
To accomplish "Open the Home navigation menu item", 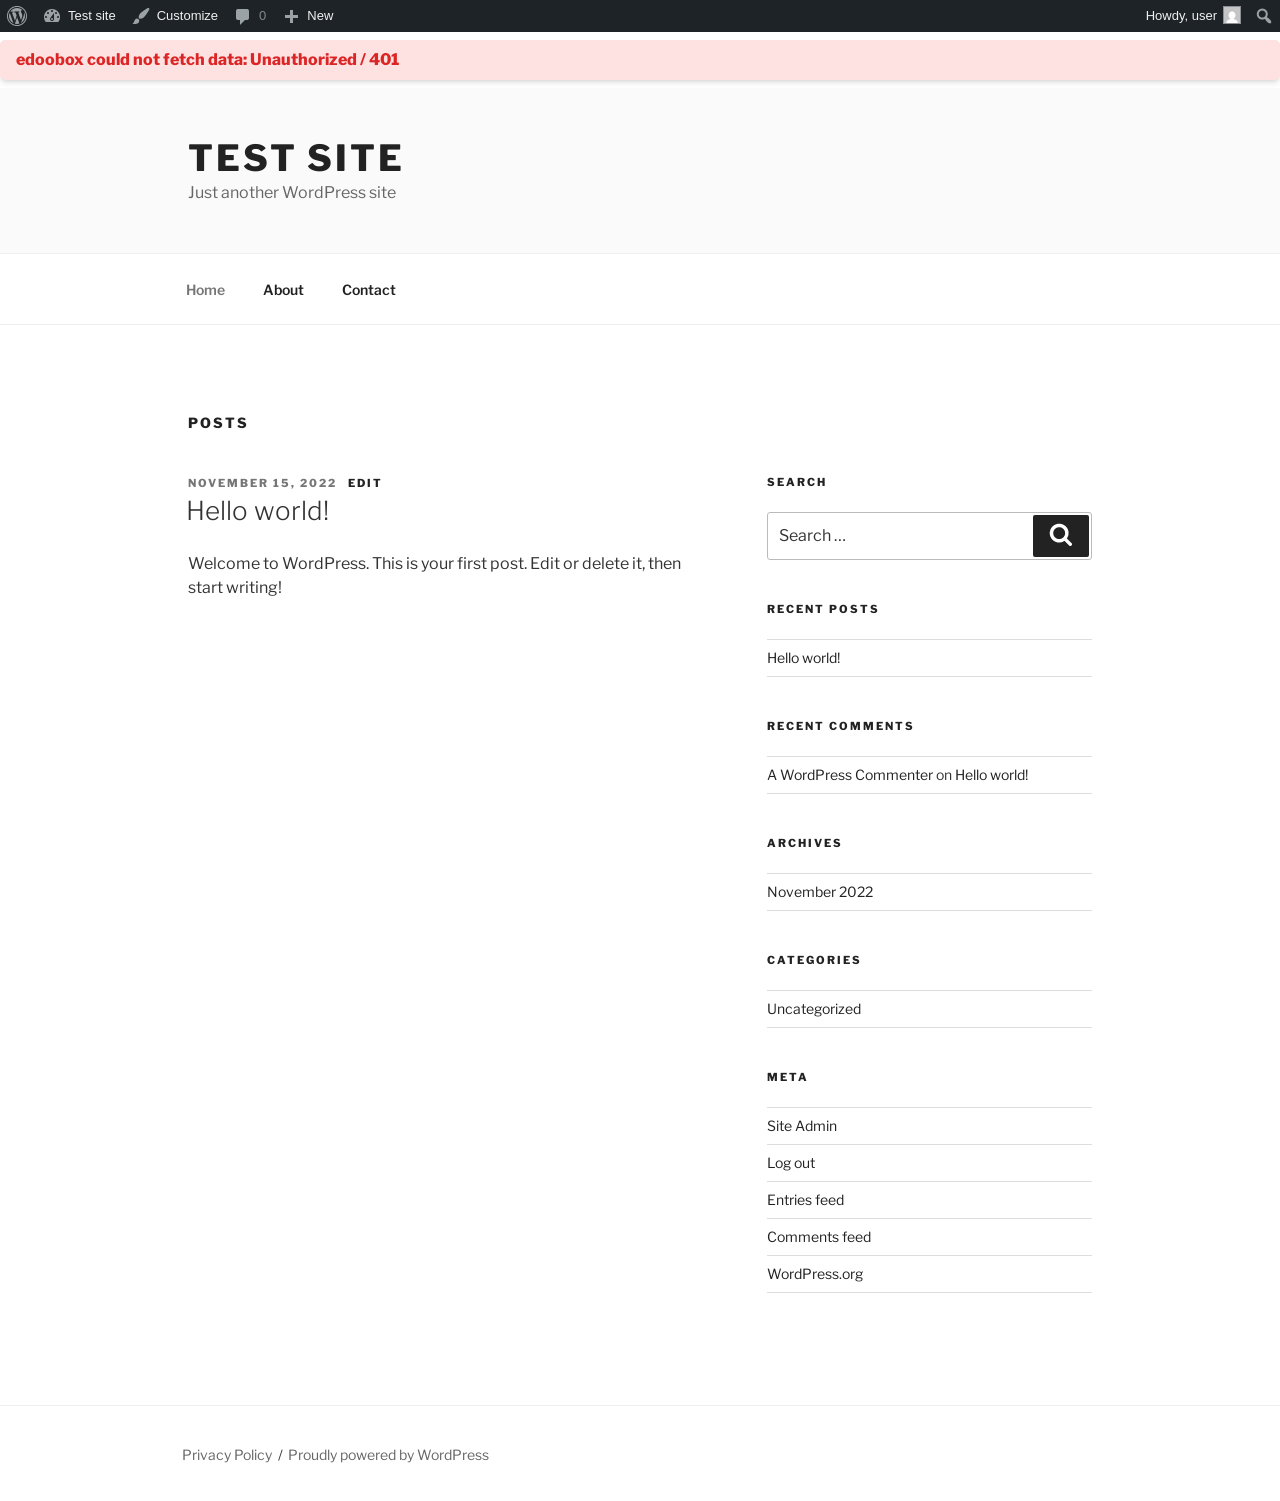I will click(x=205, y=290).
